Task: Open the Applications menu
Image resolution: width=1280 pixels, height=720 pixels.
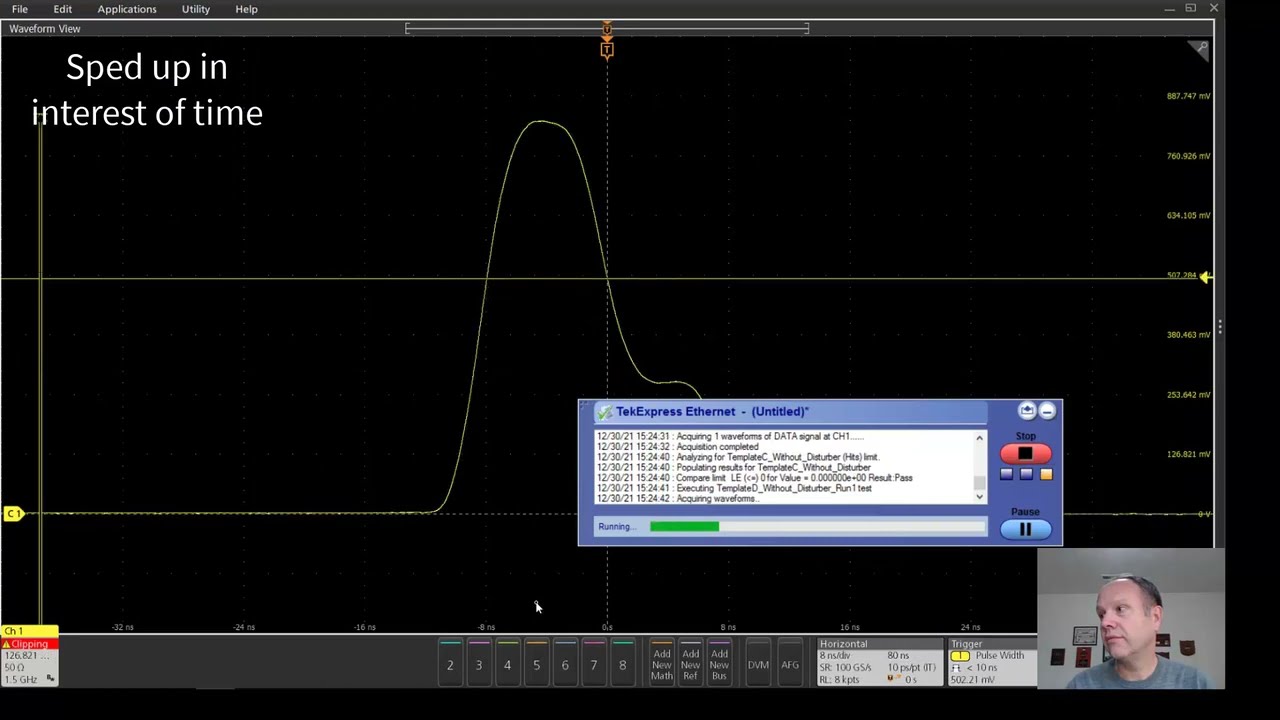Action: tap(127, 9)
